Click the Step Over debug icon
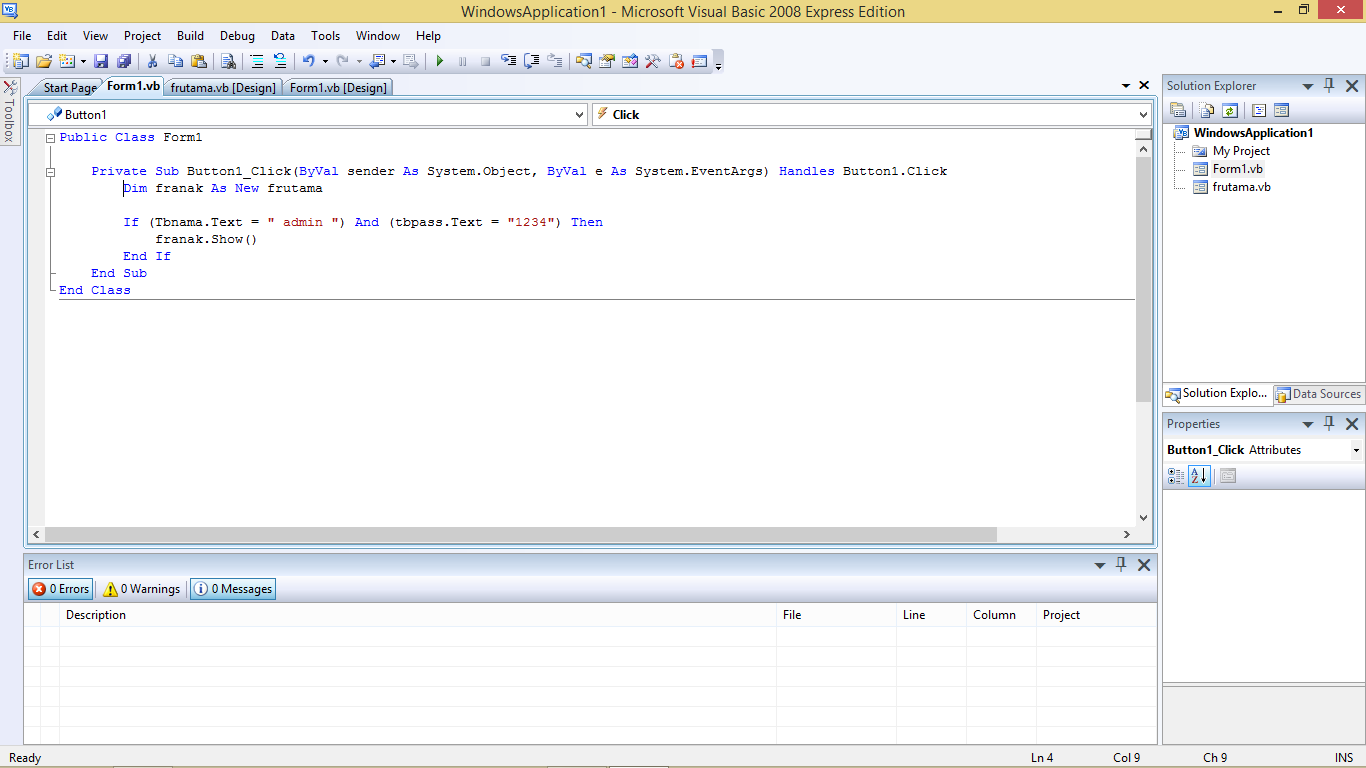Image resolution: width=1366 pixels, height=768 pixels. click(531, 61)
